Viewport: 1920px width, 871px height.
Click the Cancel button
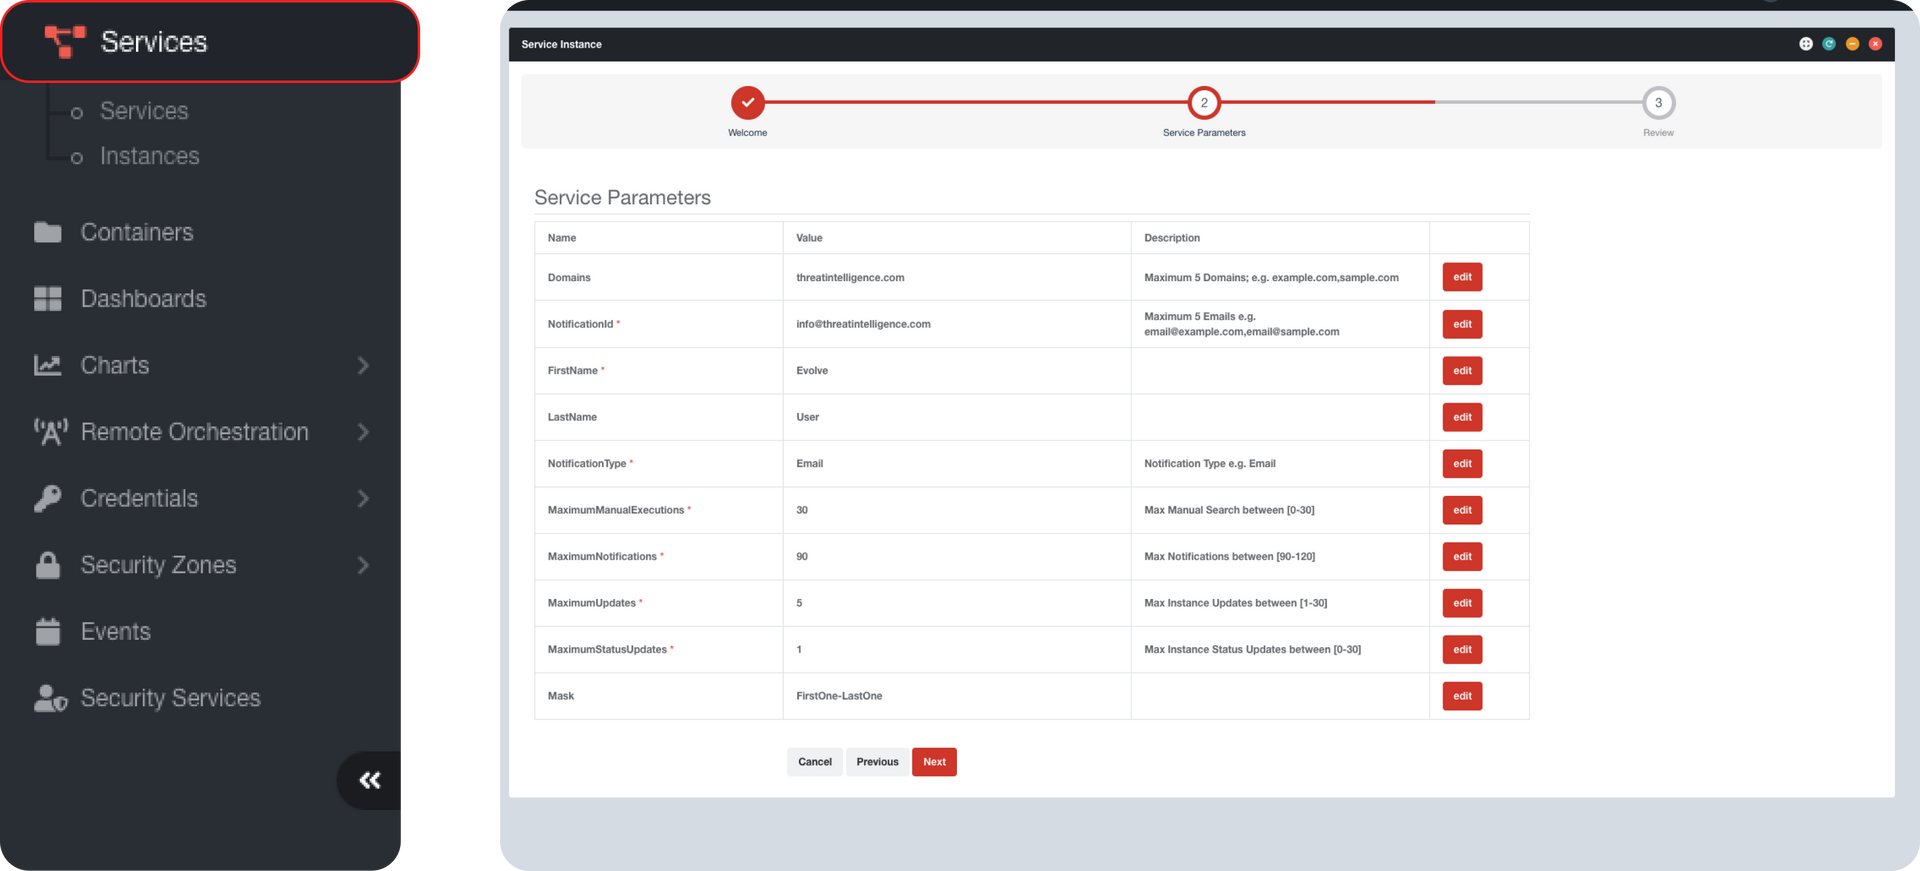tap(815, 762)
